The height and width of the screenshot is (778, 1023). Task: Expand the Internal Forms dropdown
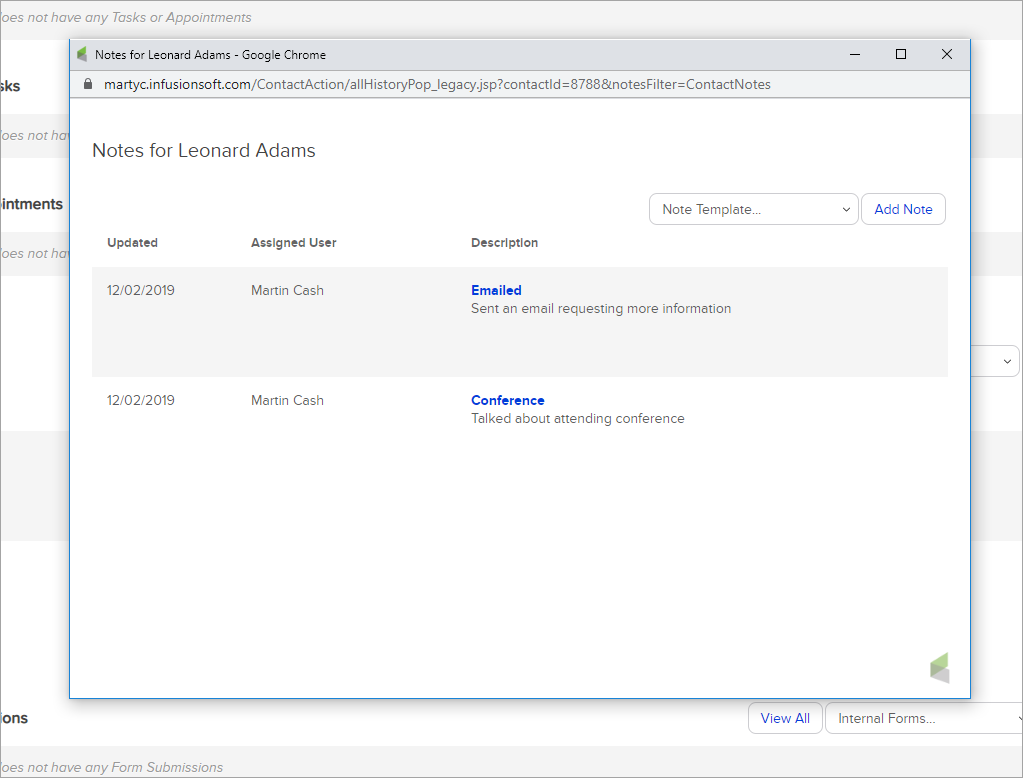pos(923,718)
